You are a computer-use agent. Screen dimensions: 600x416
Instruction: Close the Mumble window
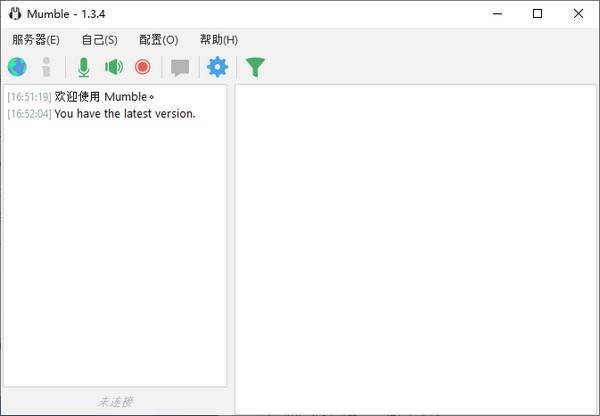(580, 13)
